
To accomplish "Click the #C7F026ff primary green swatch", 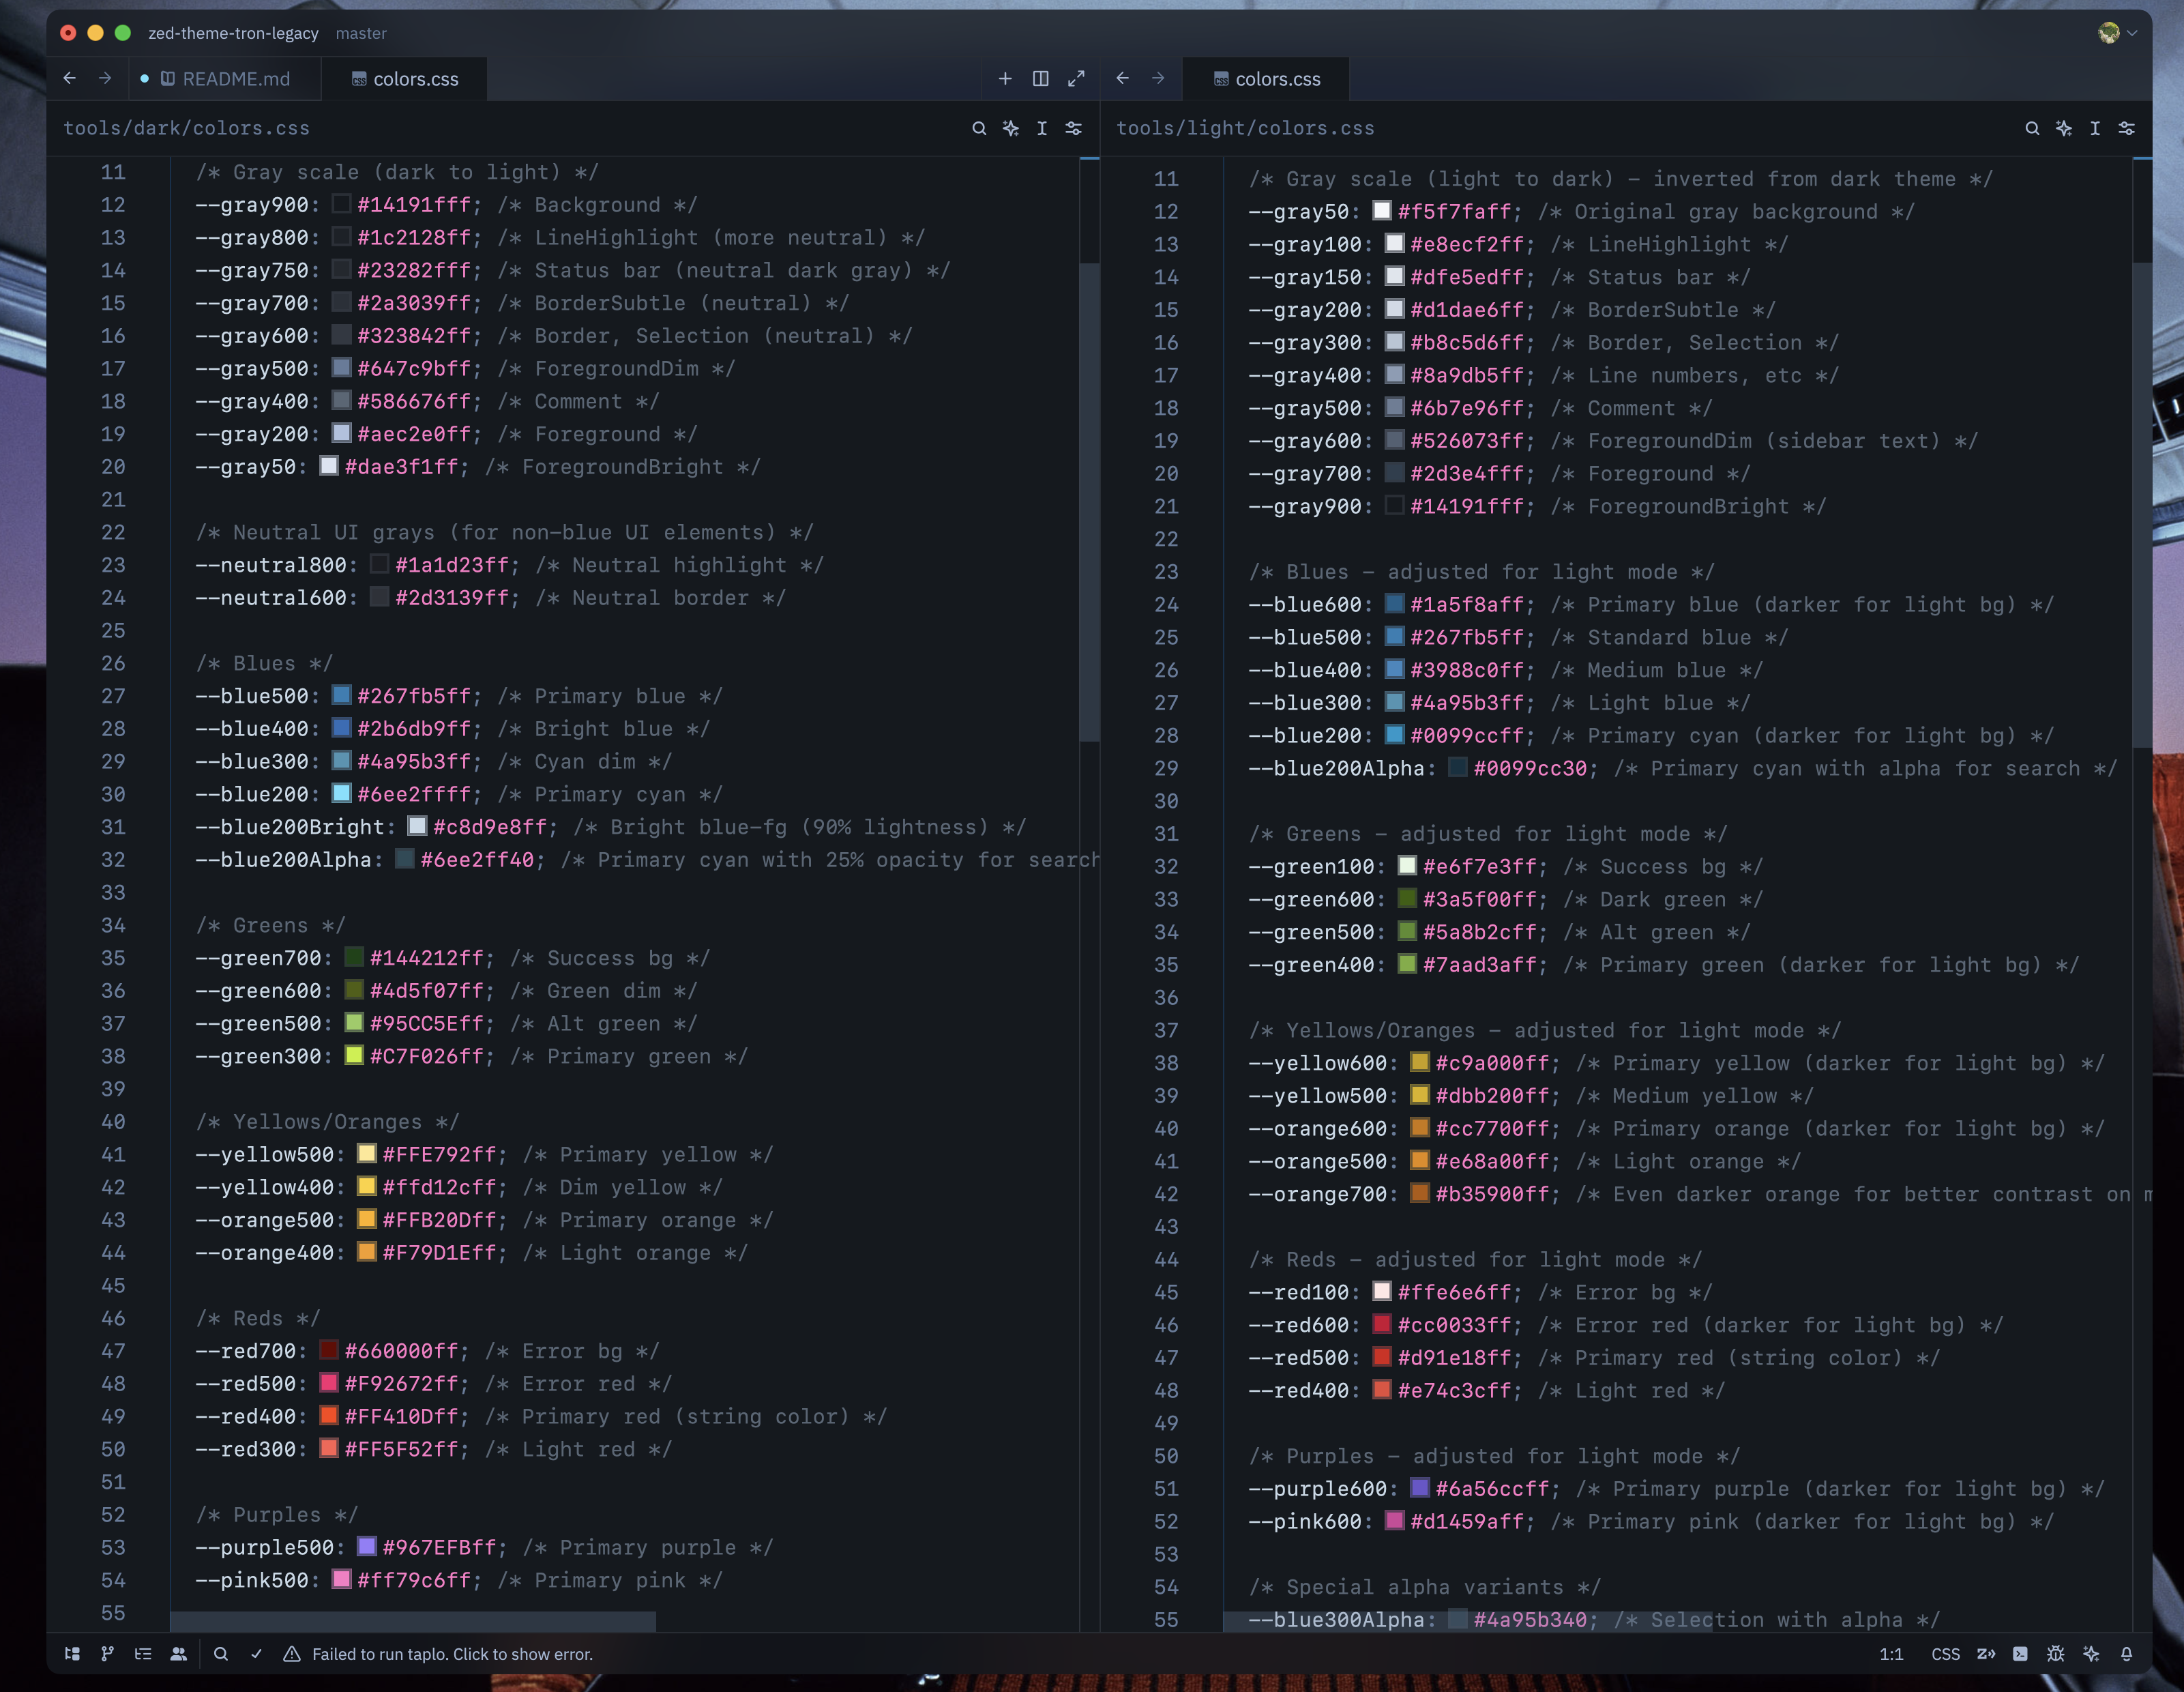I will tap(354, 1056).
